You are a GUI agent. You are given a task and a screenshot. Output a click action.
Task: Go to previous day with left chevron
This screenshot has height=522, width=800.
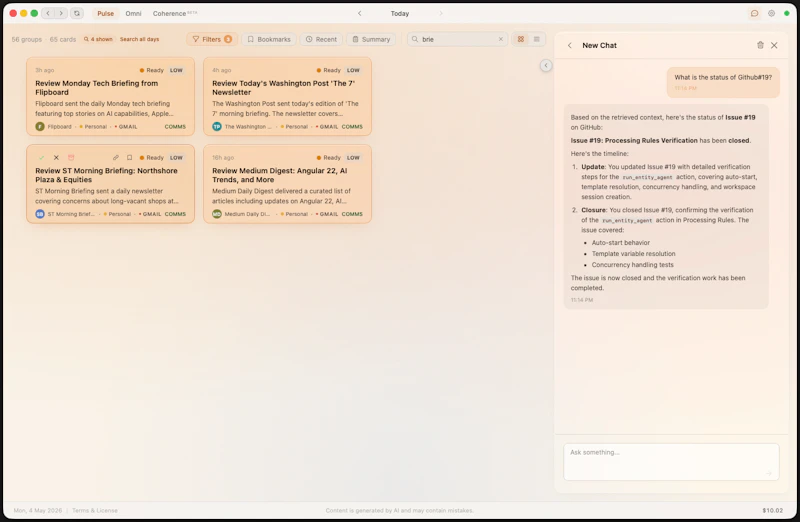360,13
